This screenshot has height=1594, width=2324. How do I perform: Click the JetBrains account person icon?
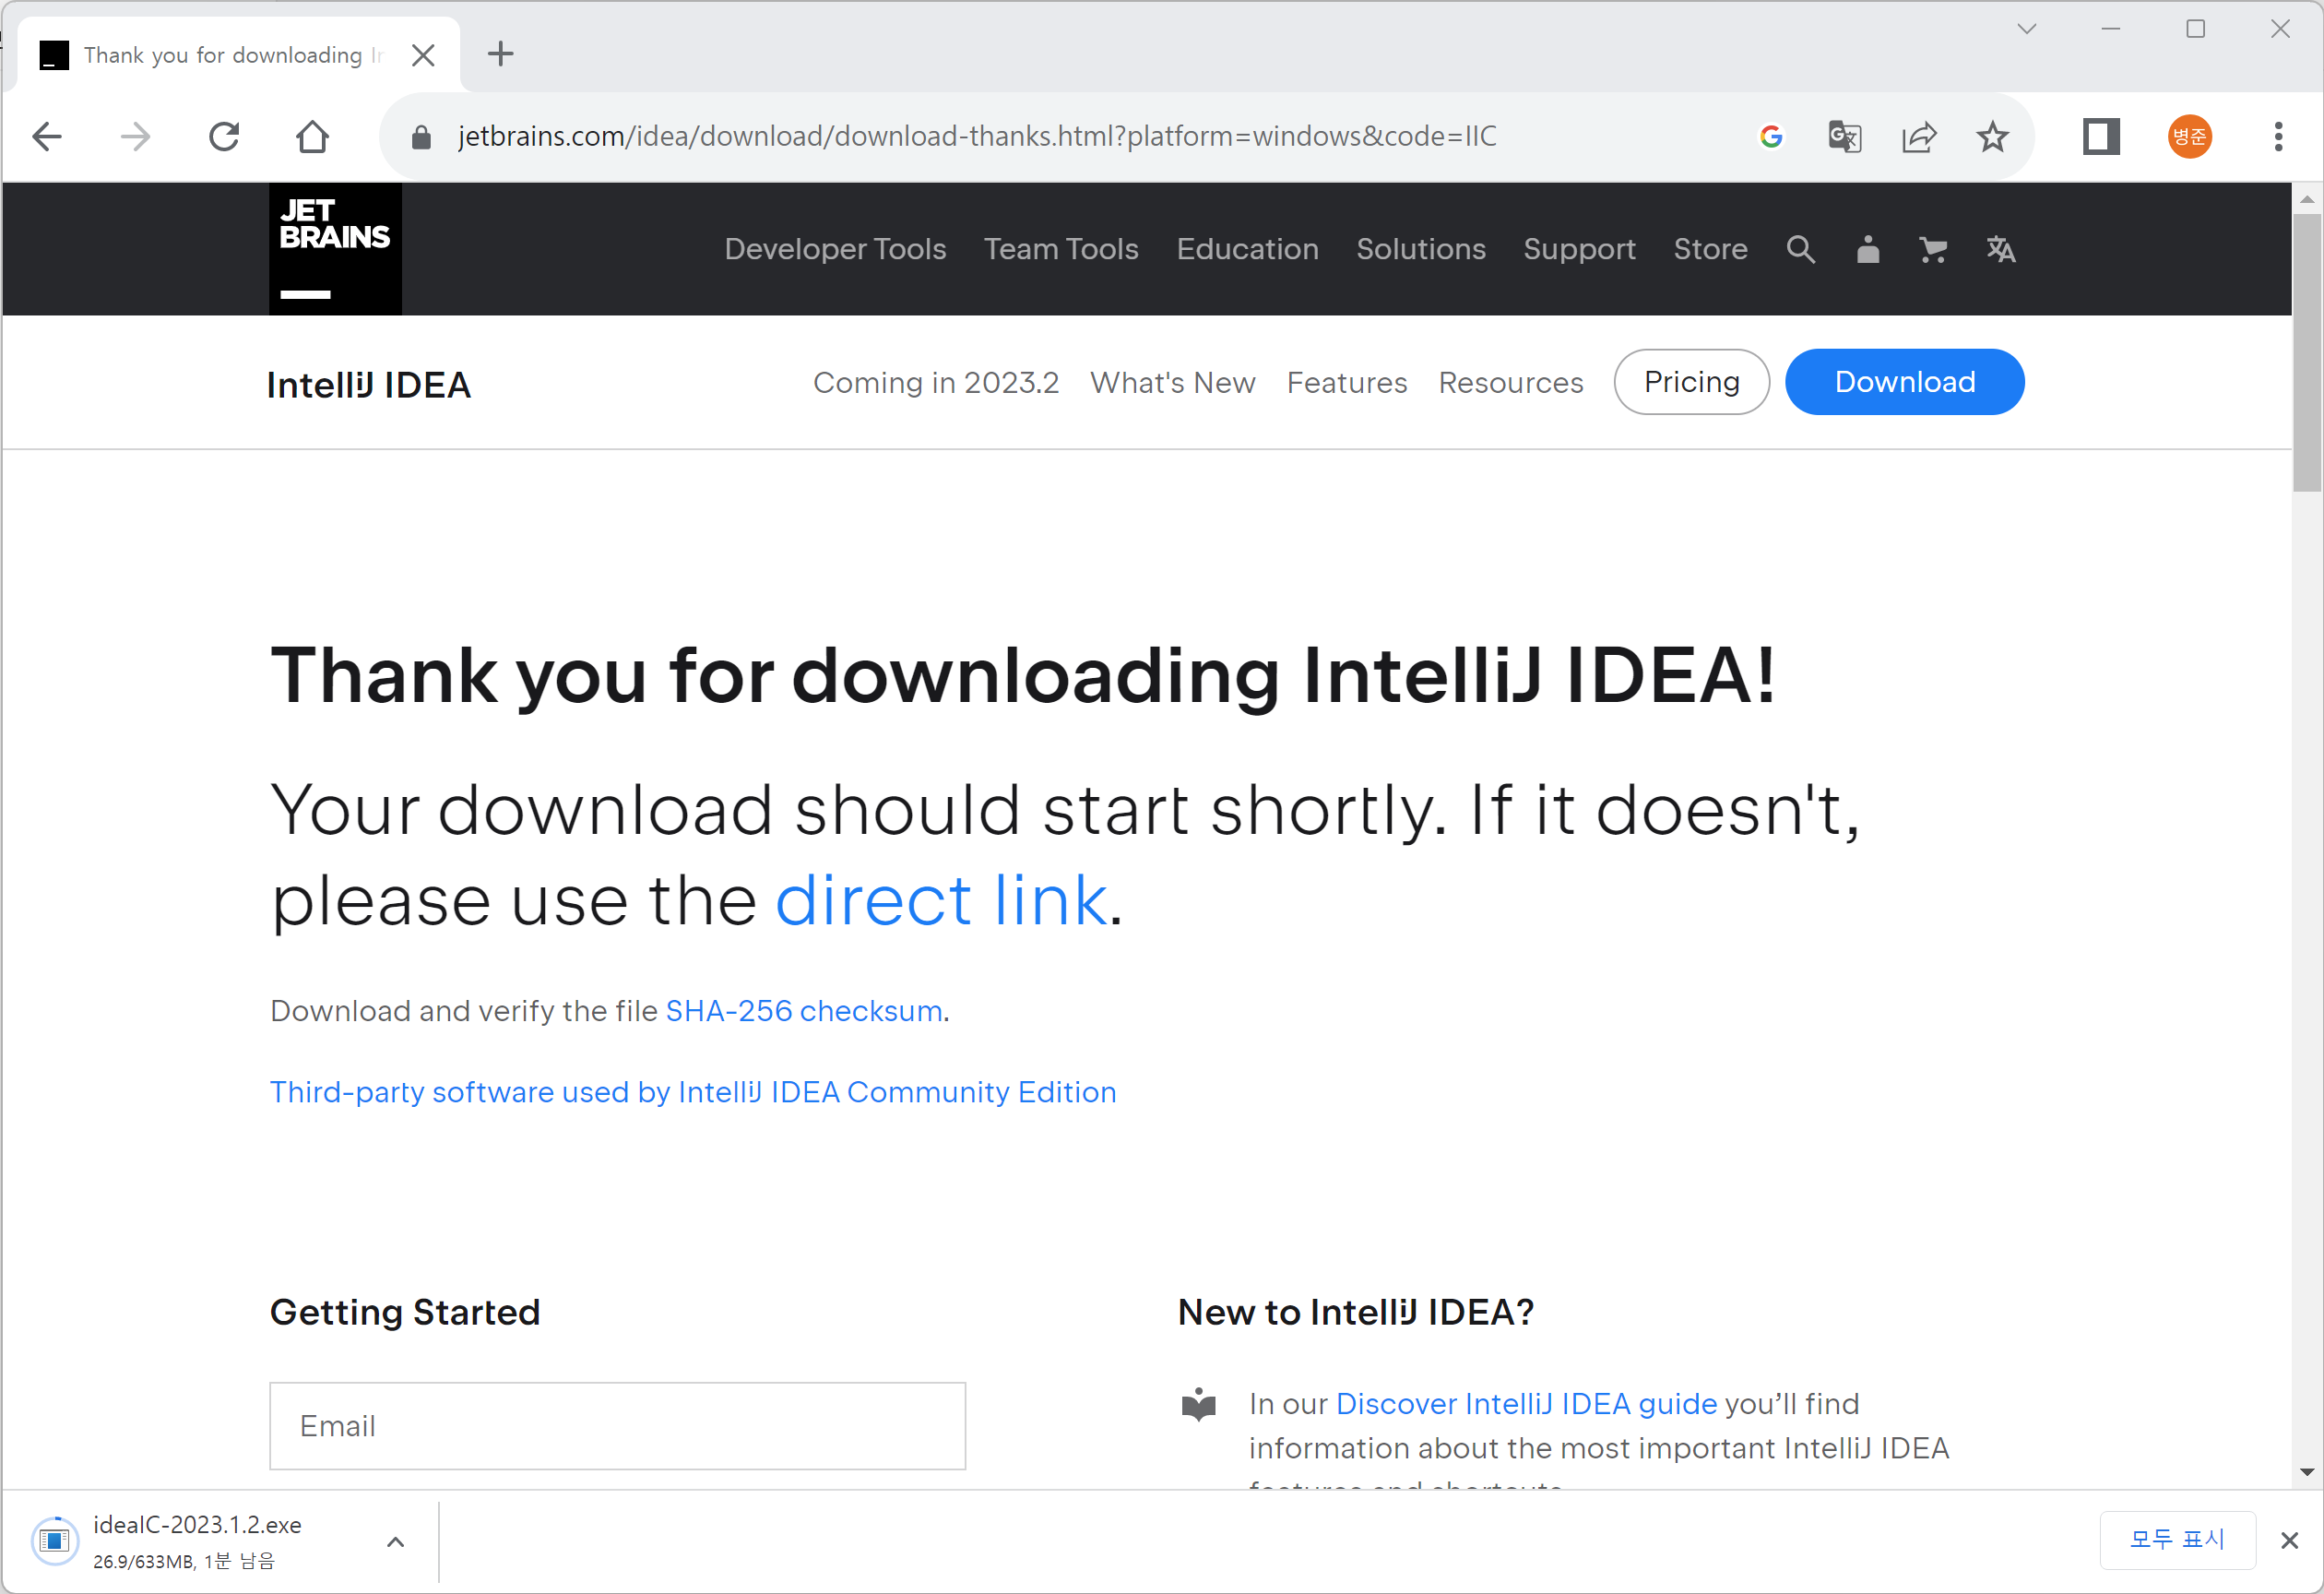1867,249
